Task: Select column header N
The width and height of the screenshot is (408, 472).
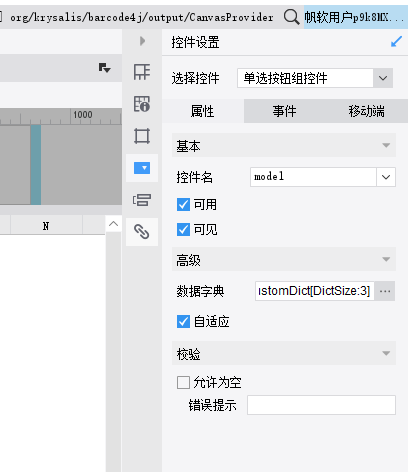Action: [x=46, y=226]
